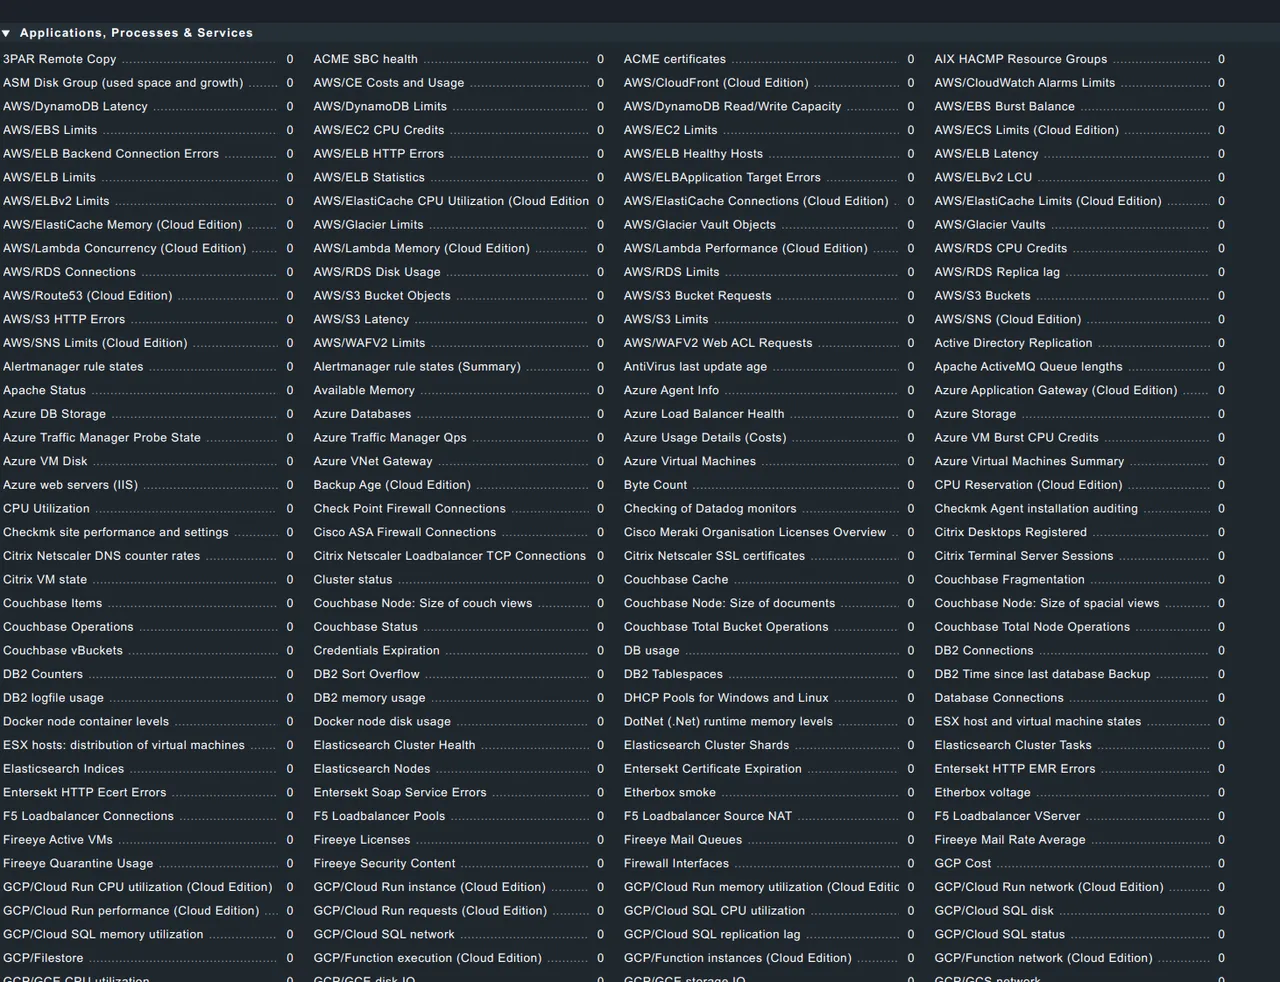The height and width of the screenshot is (982, 1280).
Task: Open Fireeye Security Content
Action: pyautogui.click(x=384, y=864)
